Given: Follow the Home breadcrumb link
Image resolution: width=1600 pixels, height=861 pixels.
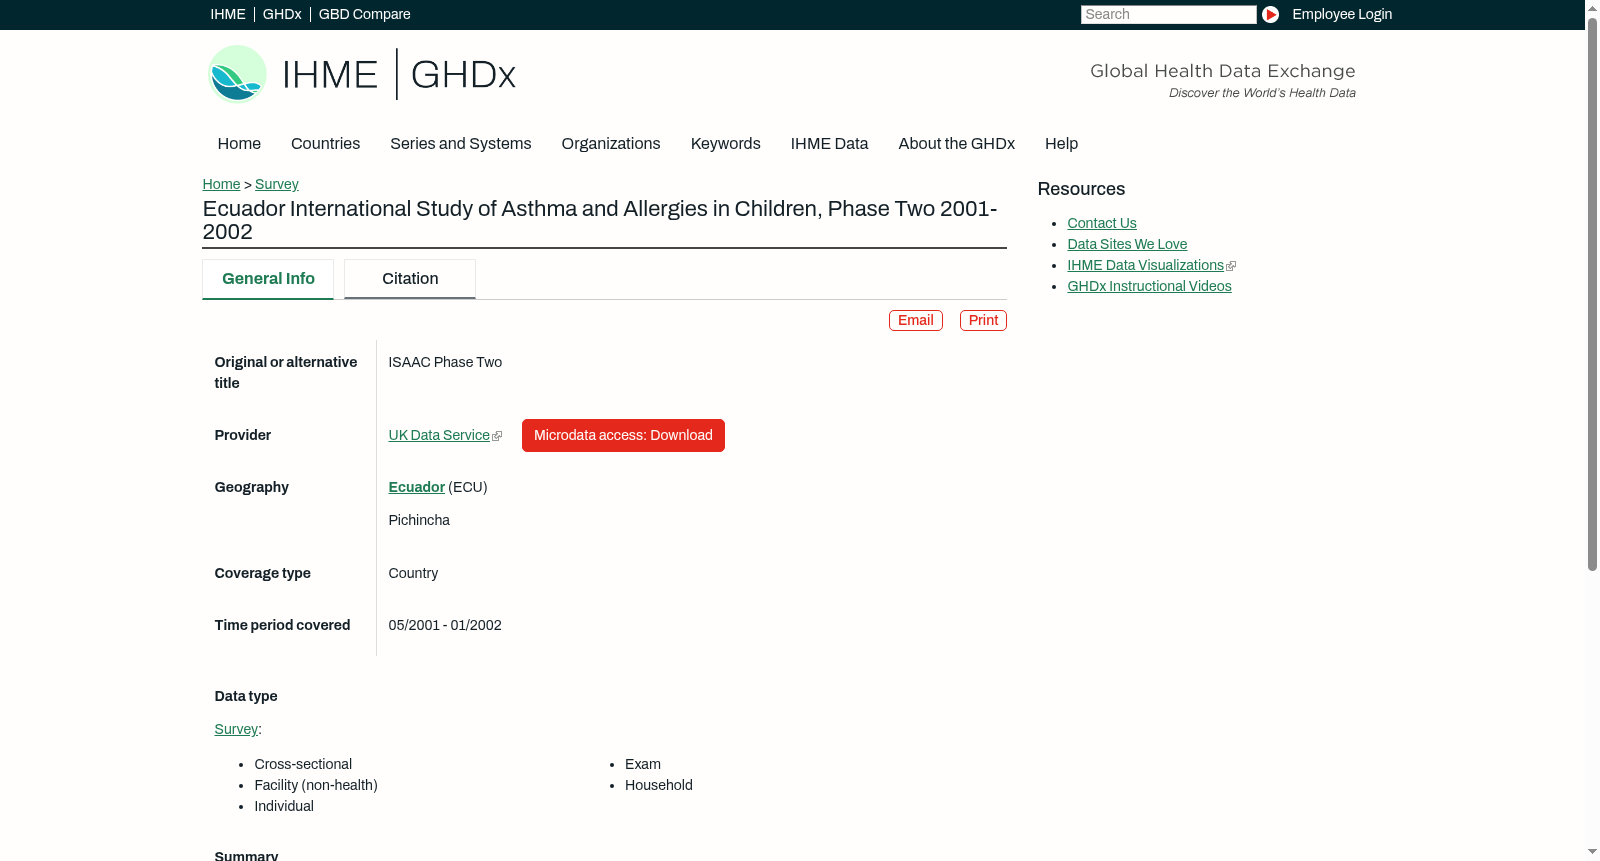Looking at the screenshot, I should [x=221, y=184].
